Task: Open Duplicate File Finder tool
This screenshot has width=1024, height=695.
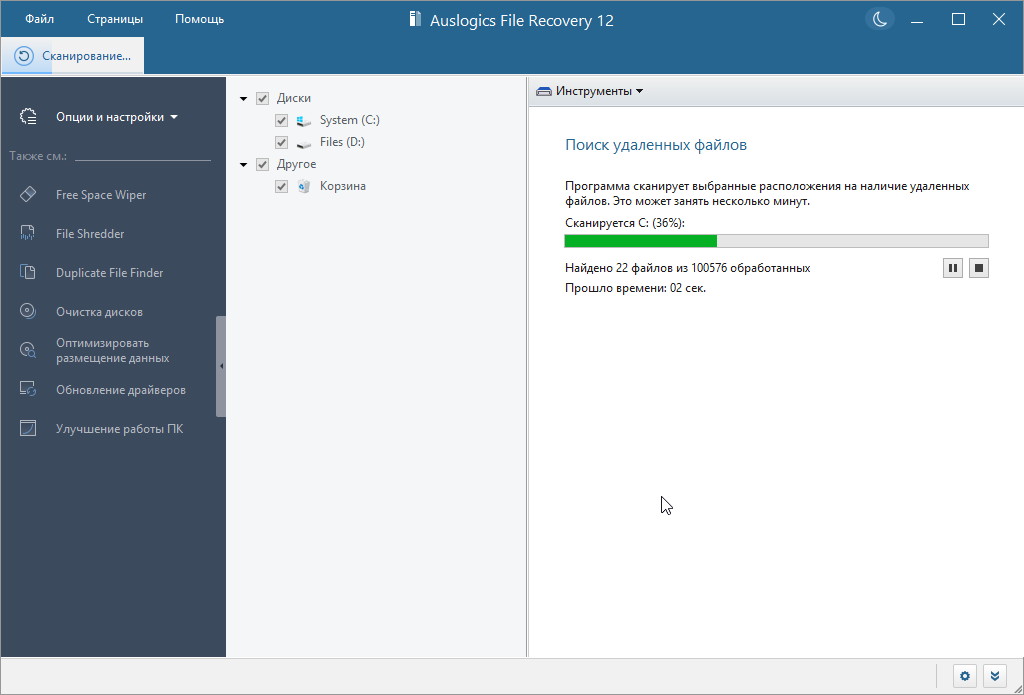Action: (110, 273)
